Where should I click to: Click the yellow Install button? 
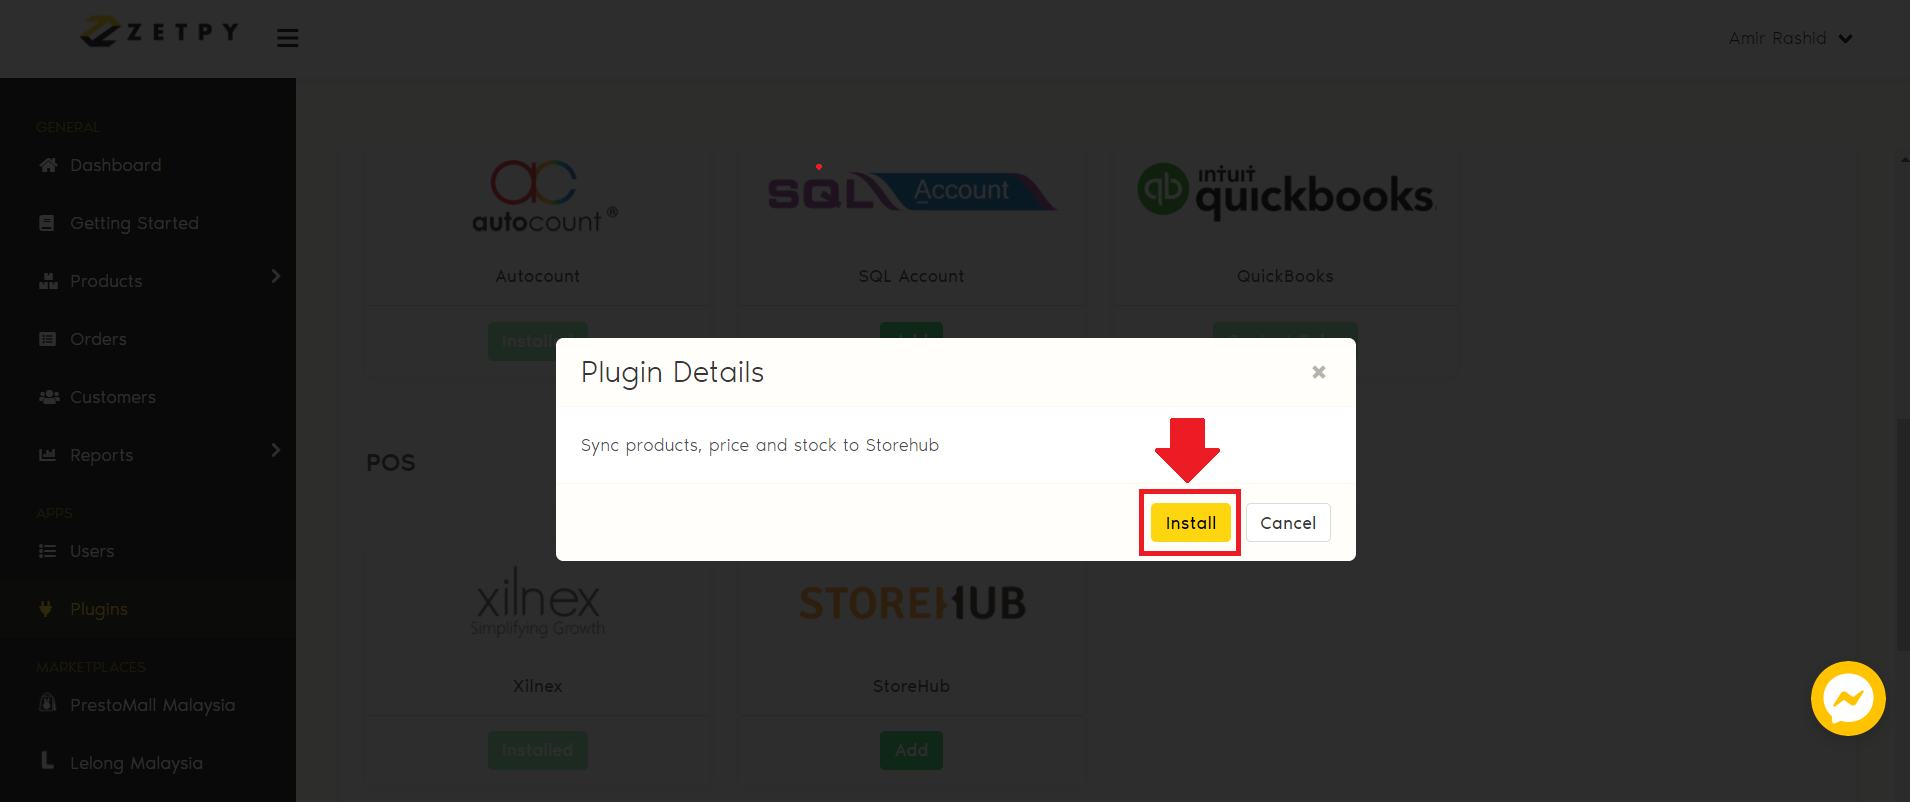tap(1190, 523)
